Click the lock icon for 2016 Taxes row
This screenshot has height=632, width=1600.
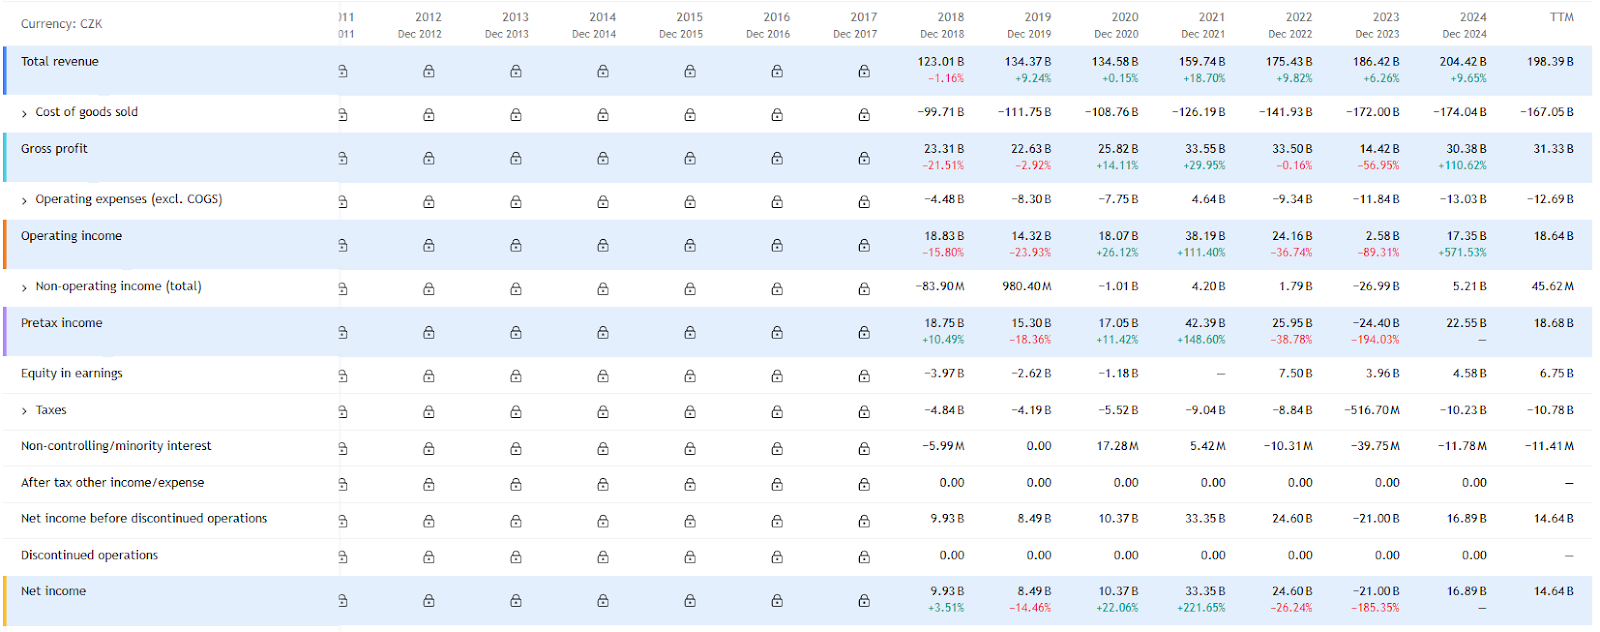click(777, 412)
